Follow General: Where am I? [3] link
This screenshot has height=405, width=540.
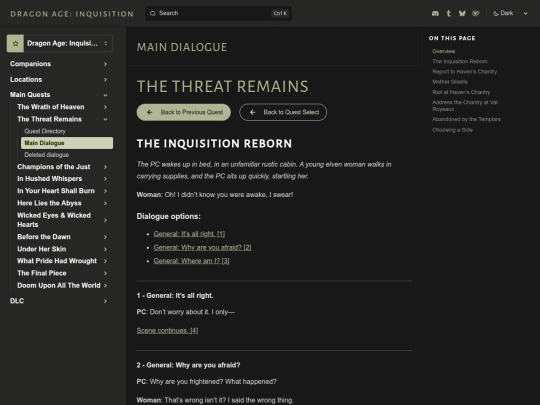[x=191, y=261]
